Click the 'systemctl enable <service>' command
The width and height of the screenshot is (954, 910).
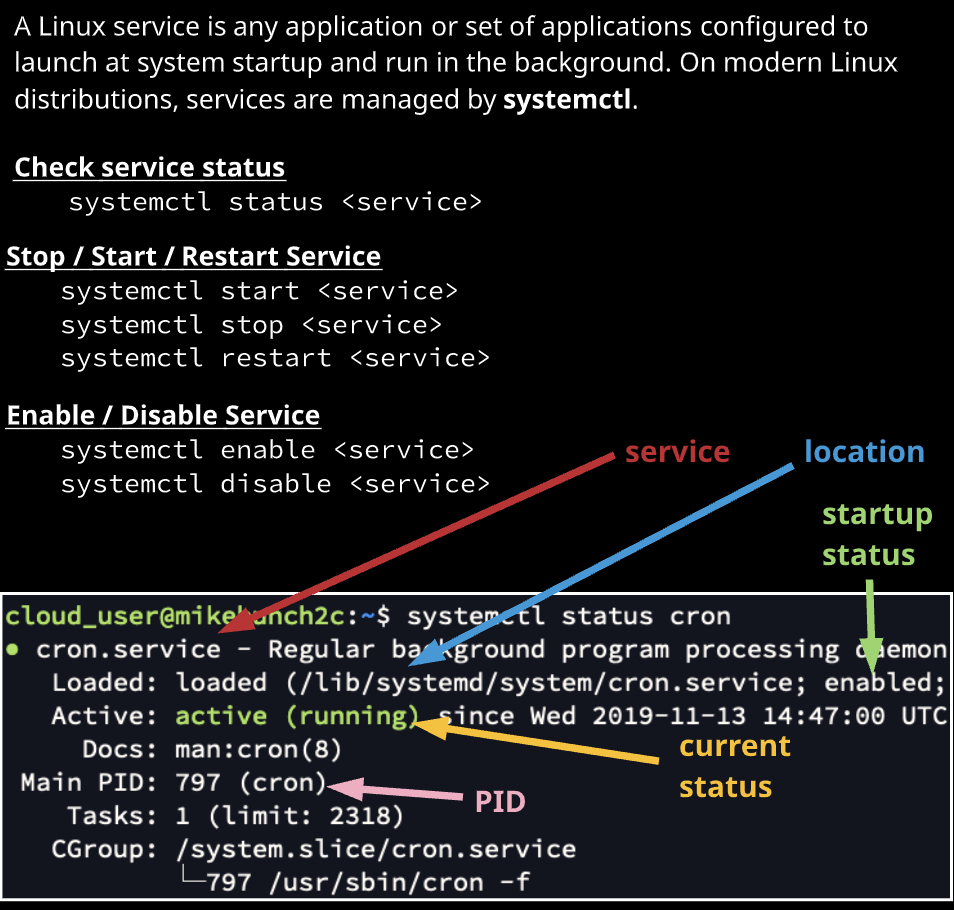pos(267,450)
